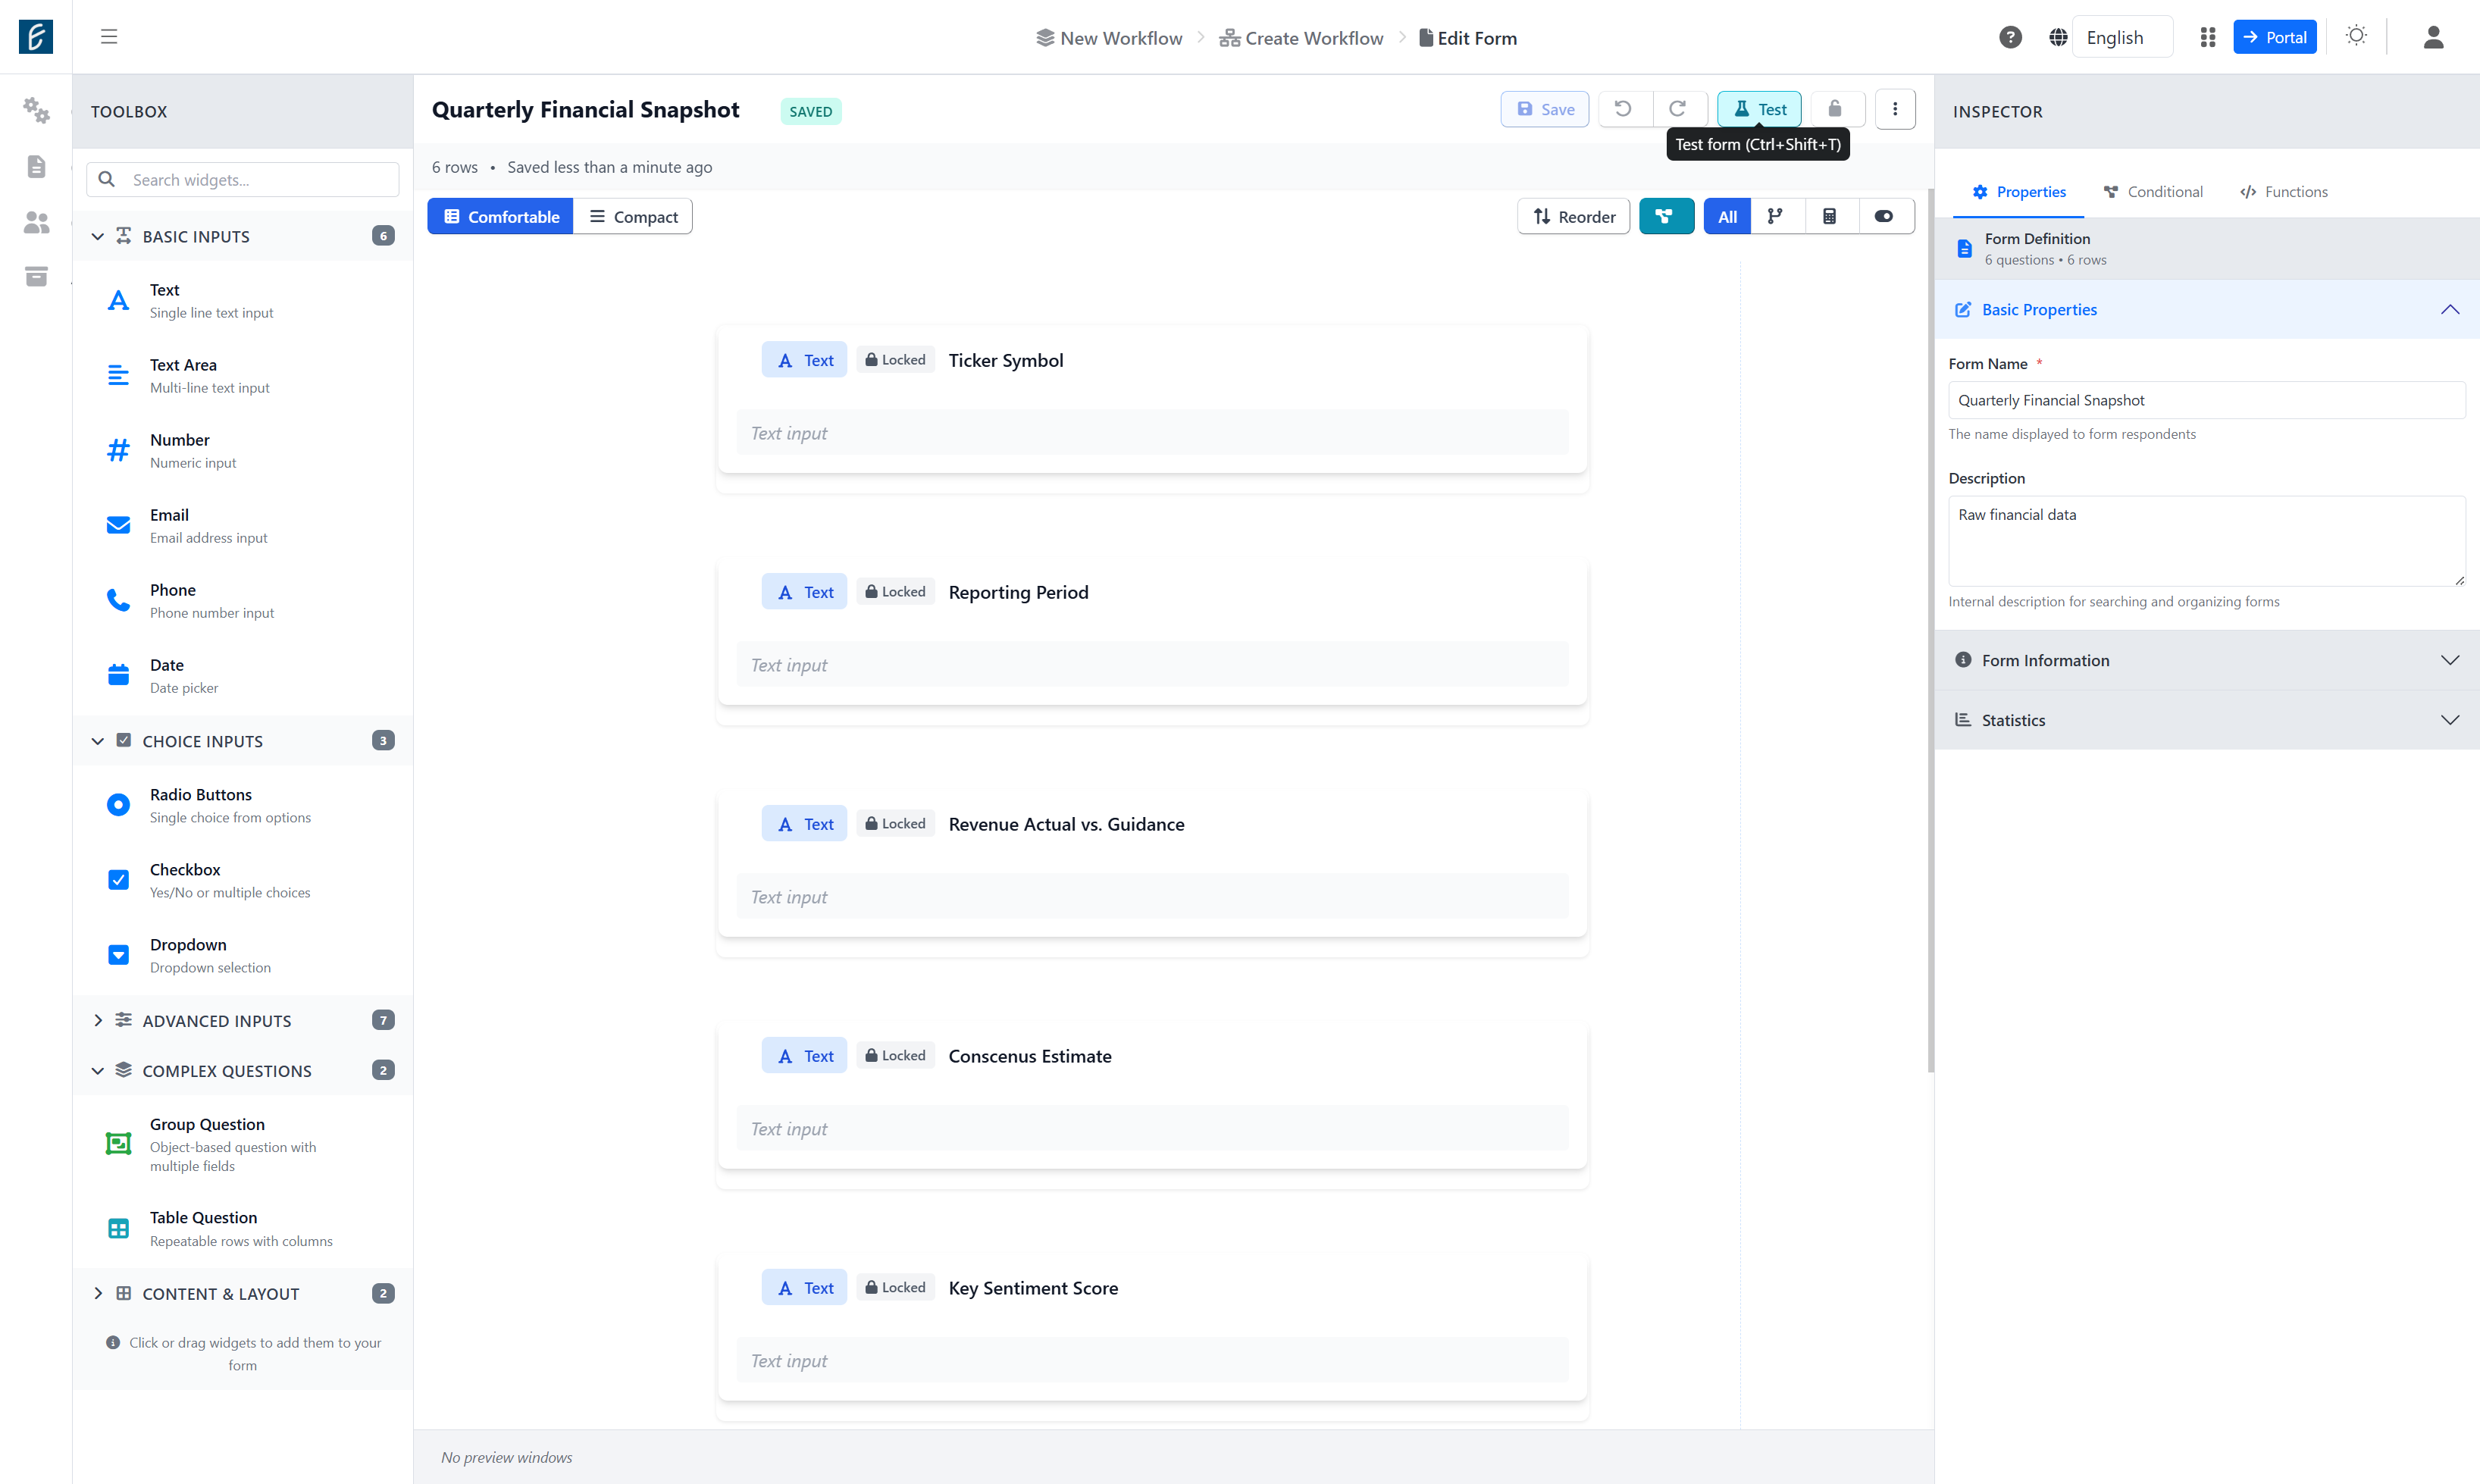Select the All filter button
Image resolution: width=2480 pixels, height=1484 pixels.
pyautogui.click(x=1727, y=216)
